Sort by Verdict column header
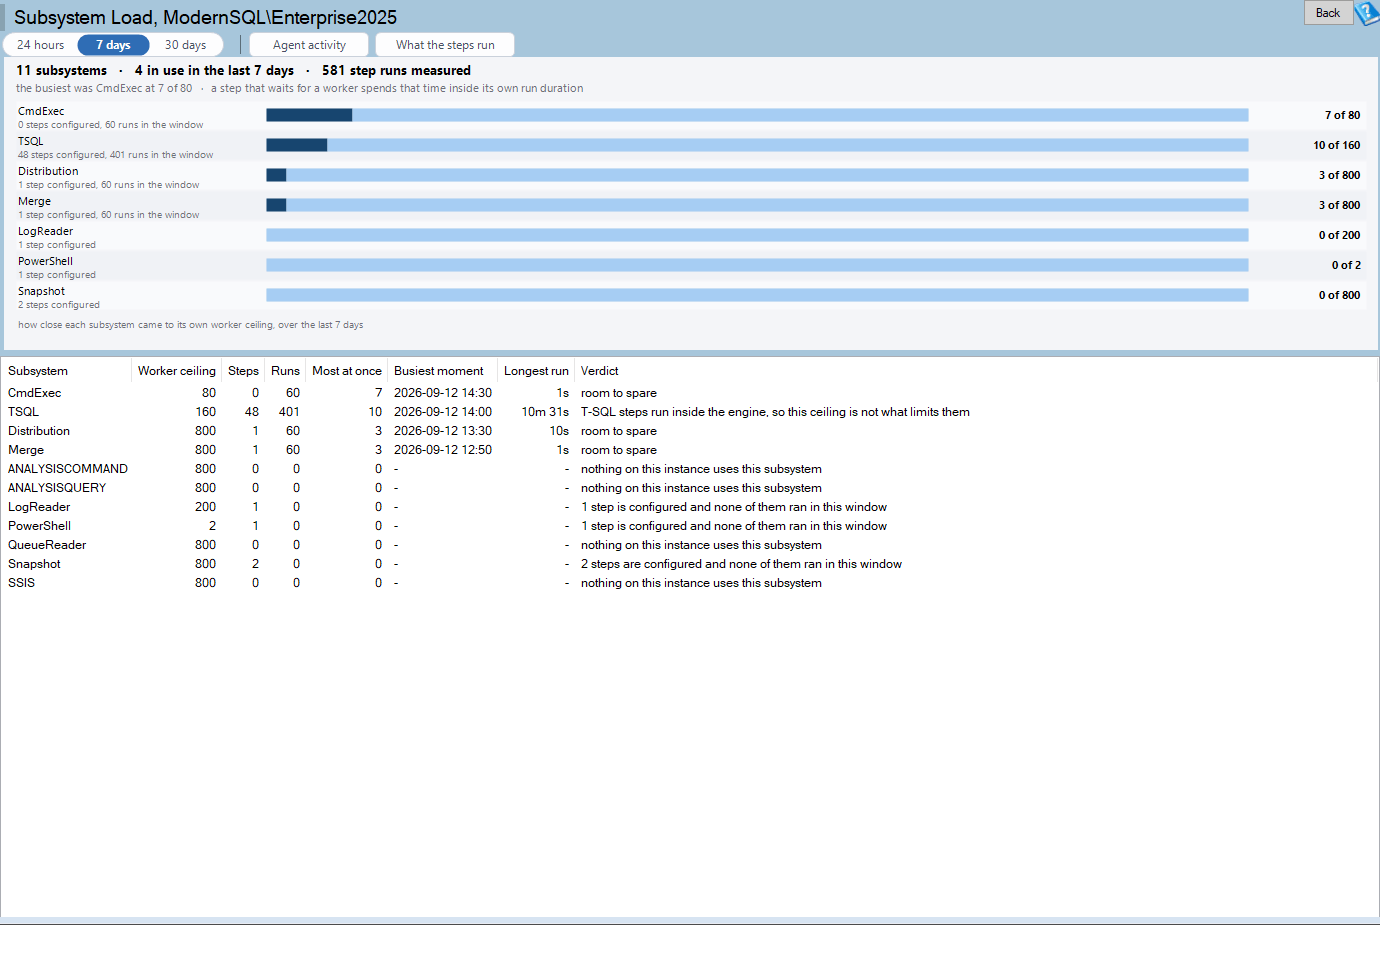This screenshot has width=1380, height=976. point(976,371)
